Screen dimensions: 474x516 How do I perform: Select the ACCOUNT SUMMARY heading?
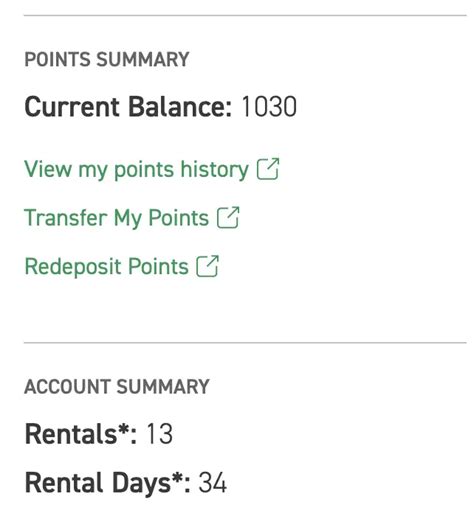[x=117, y=387]
